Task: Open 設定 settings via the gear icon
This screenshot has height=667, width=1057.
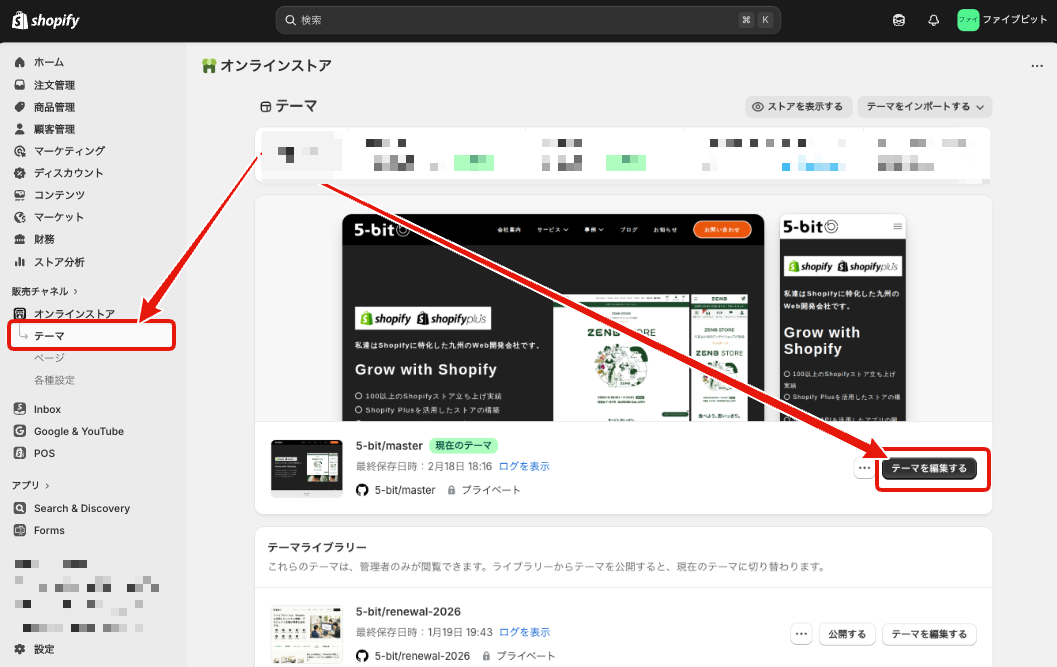Action: point(20,648)
